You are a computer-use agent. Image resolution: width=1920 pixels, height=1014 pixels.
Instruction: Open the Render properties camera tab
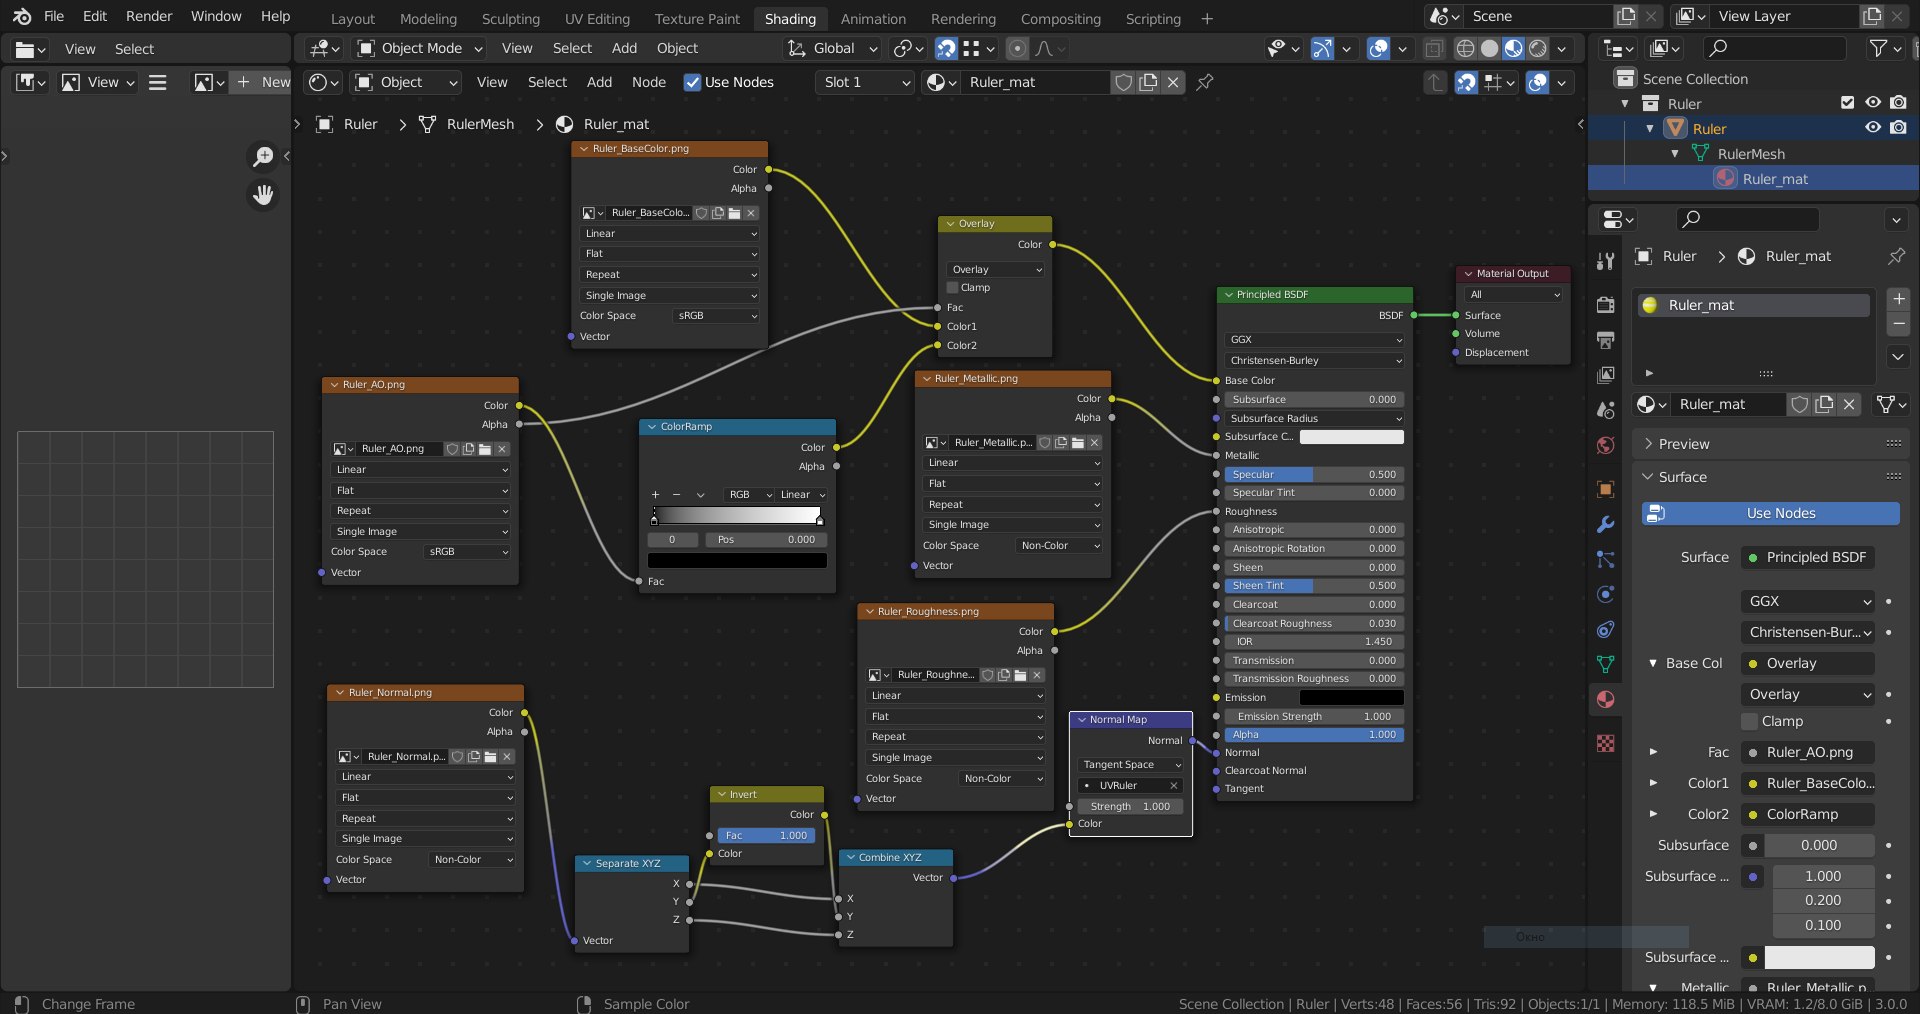1606,305
